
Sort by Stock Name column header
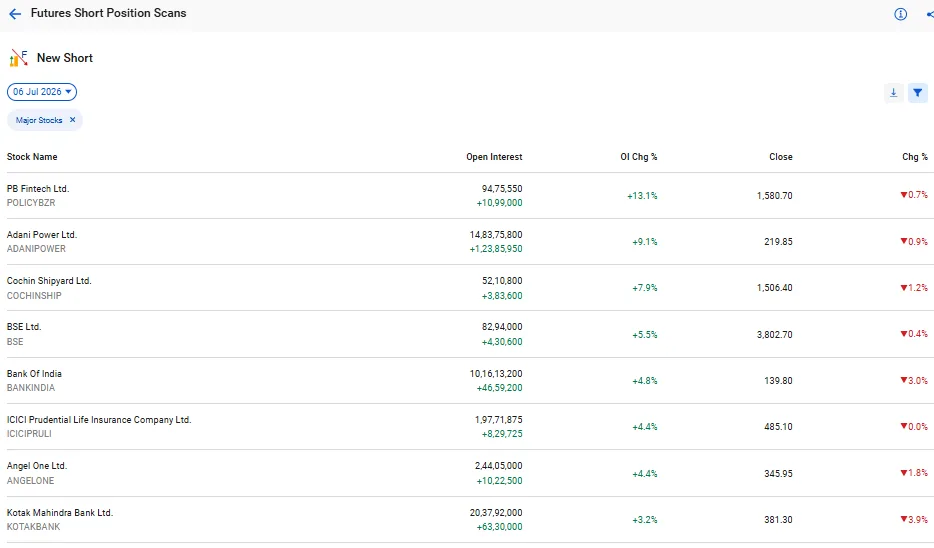coord(32,157)
